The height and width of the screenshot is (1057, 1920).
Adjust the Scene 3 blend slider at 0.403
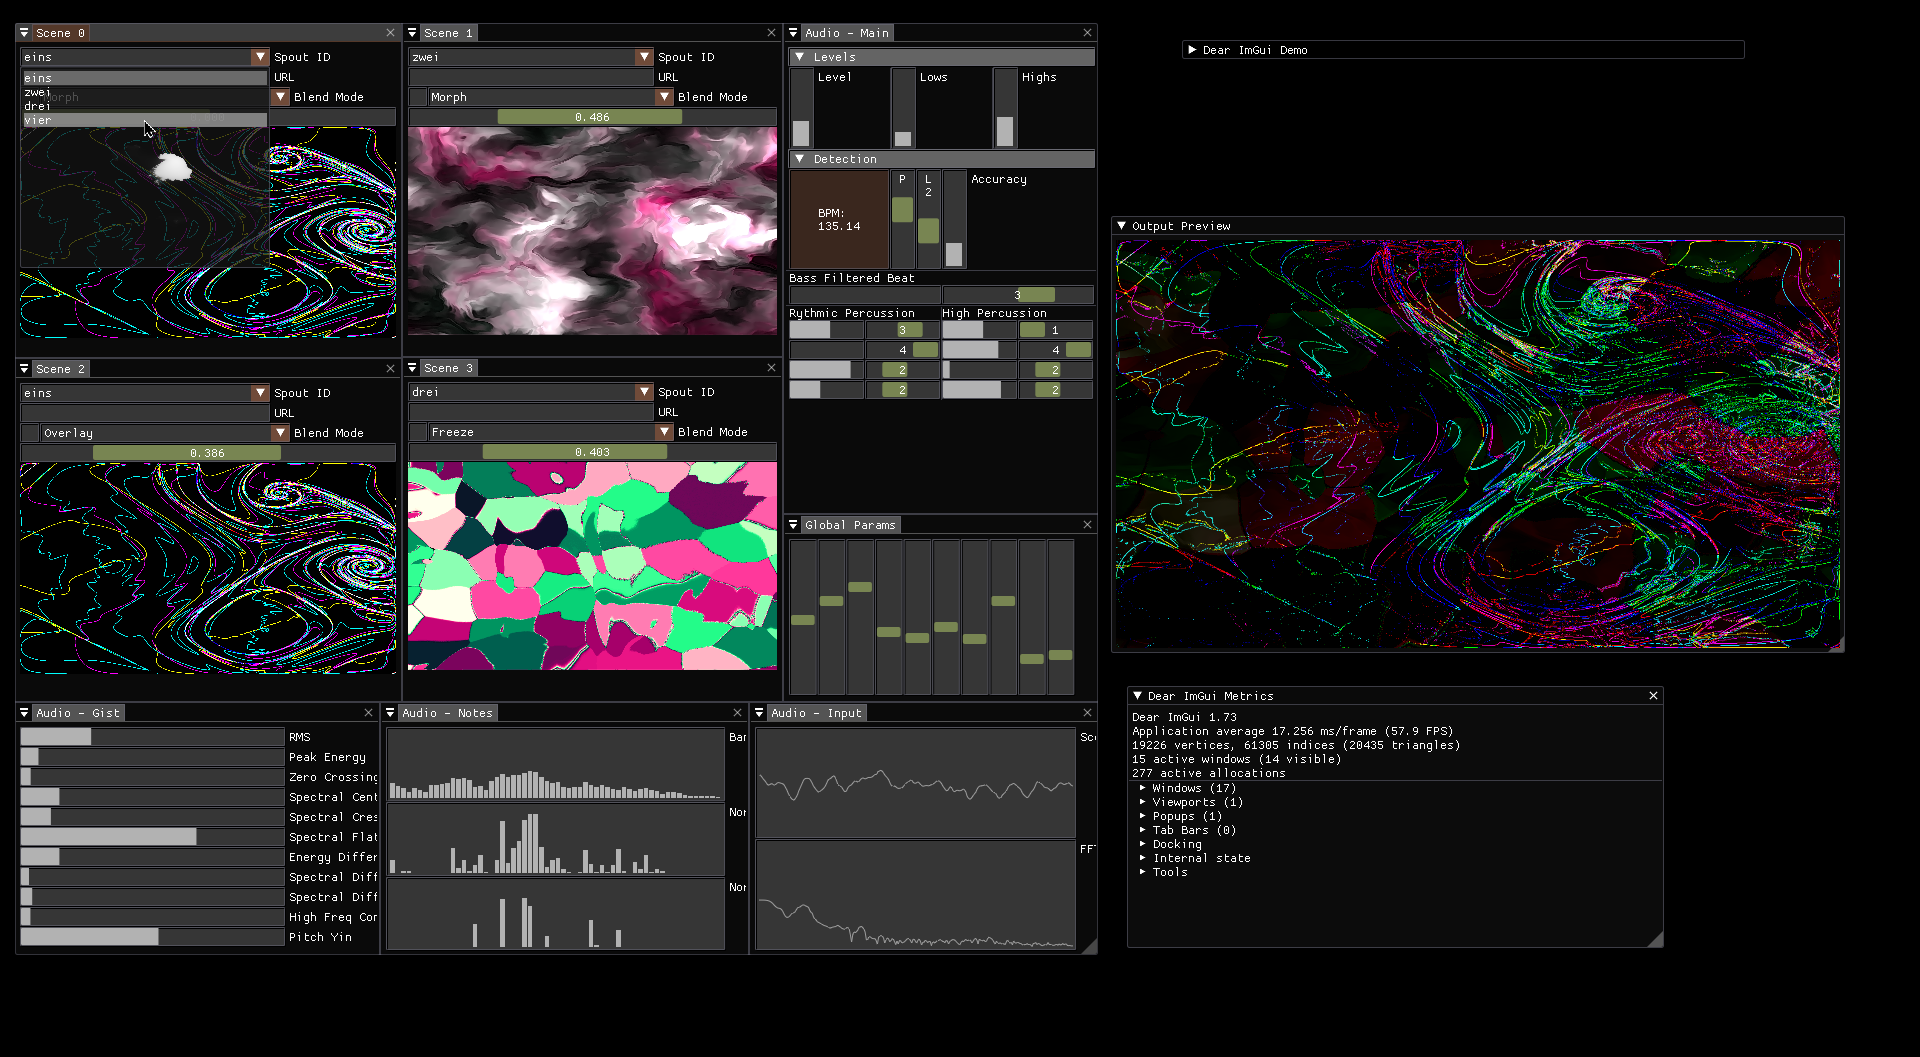click(x=592, y=452)
